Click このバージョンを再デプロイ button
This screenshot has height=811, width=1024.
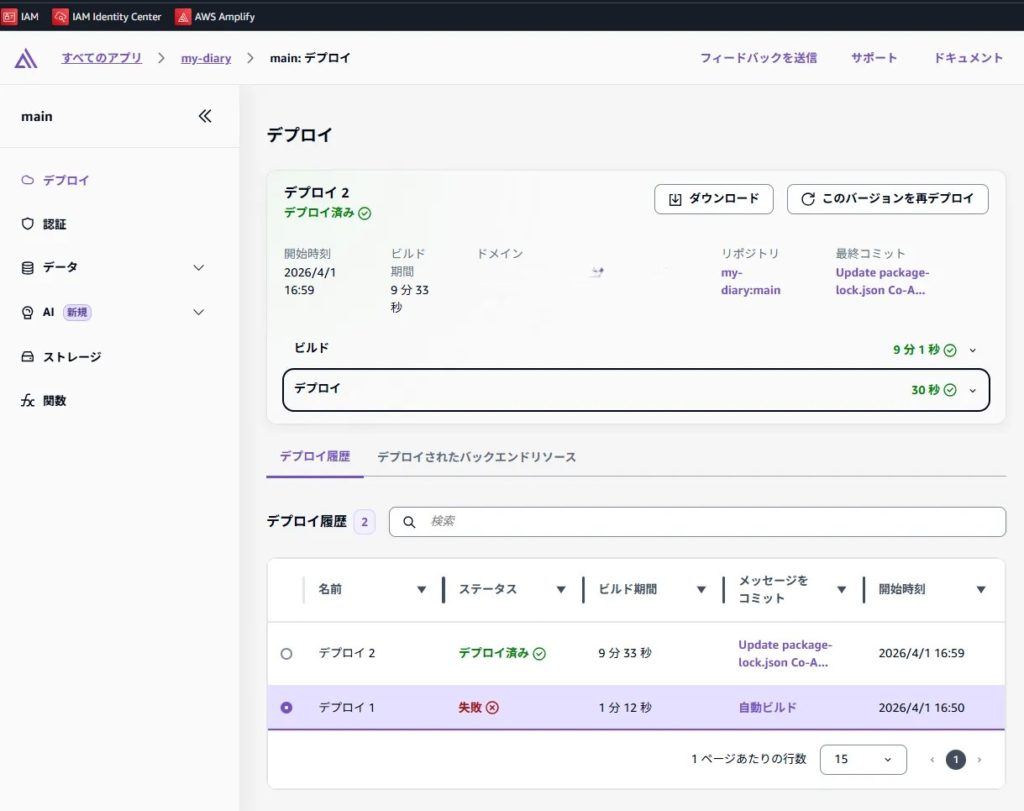(887, 199)
